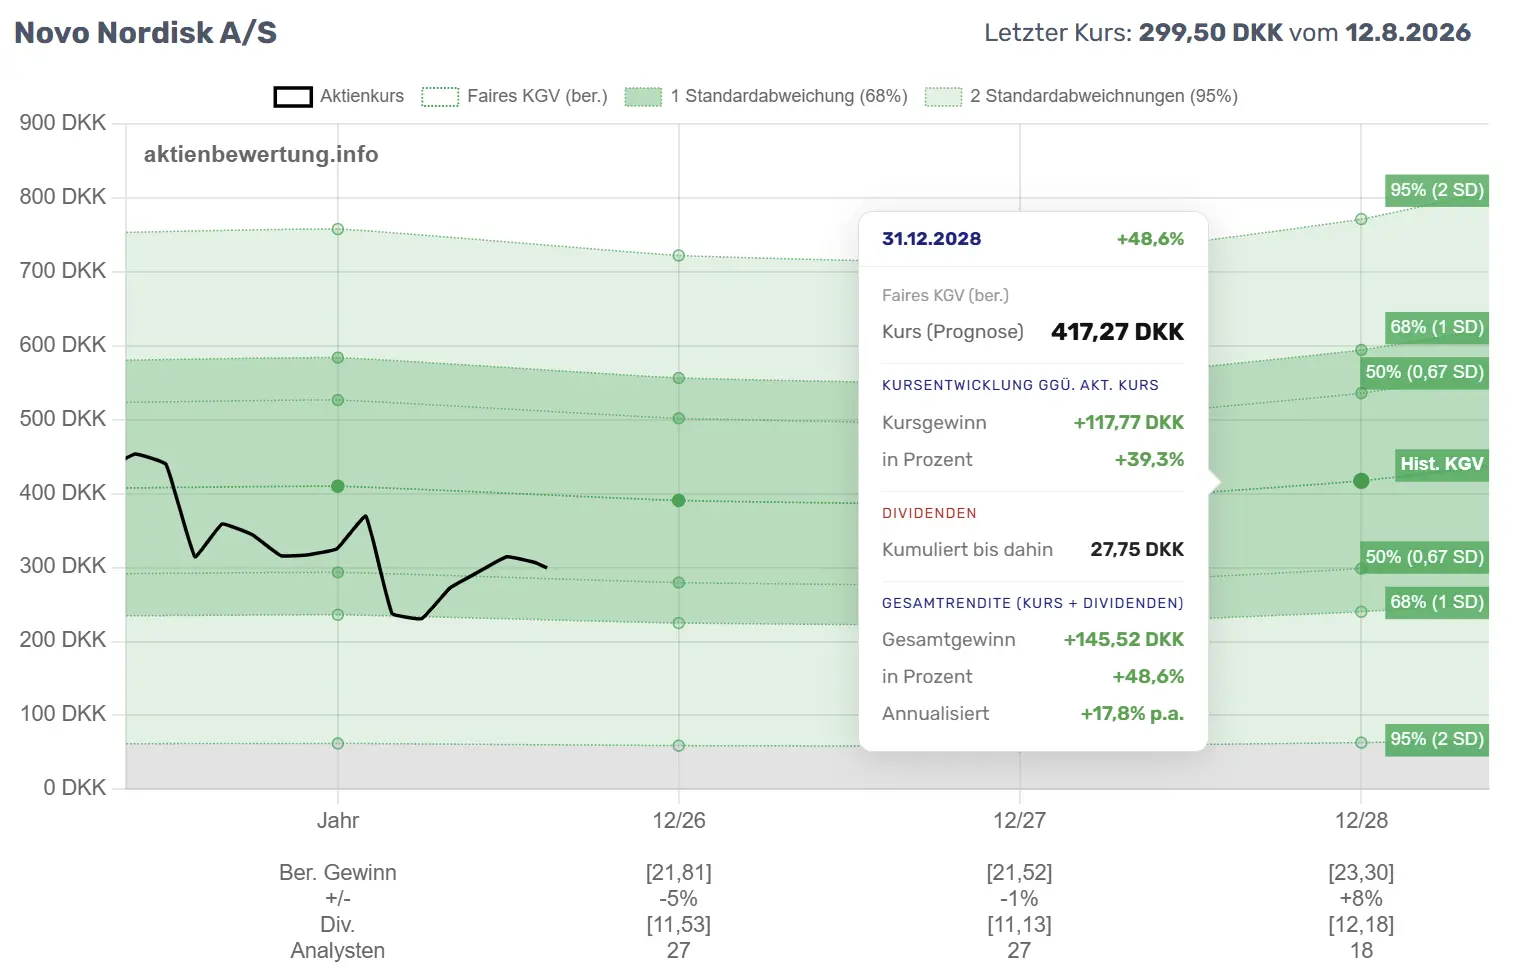Select the filled Hist. KGV point at 12/28
Viewport: 1525px width, 980px height.
(1361, 481)
